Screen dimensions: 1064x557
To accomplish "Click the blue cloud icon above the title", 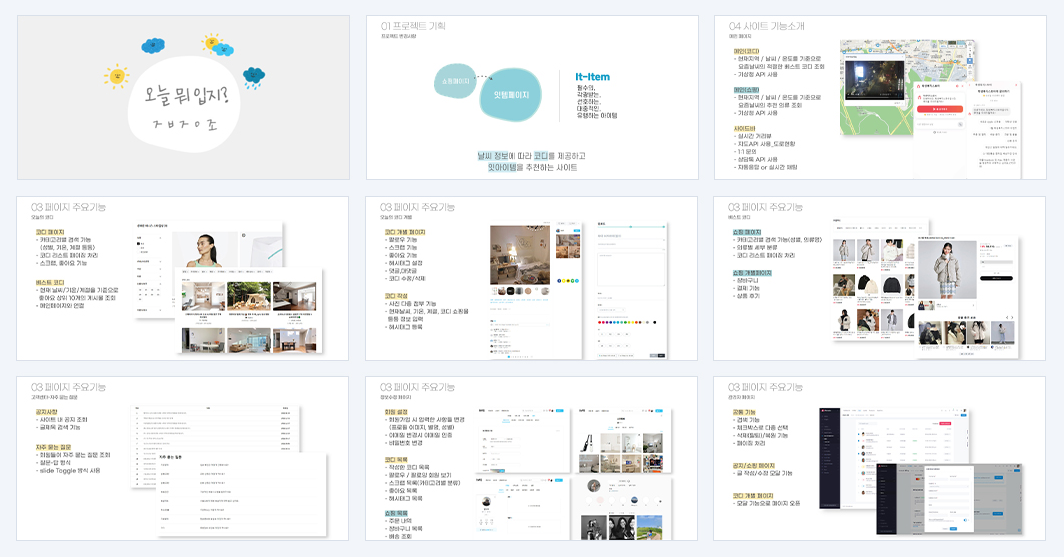I will click(153, 45).
